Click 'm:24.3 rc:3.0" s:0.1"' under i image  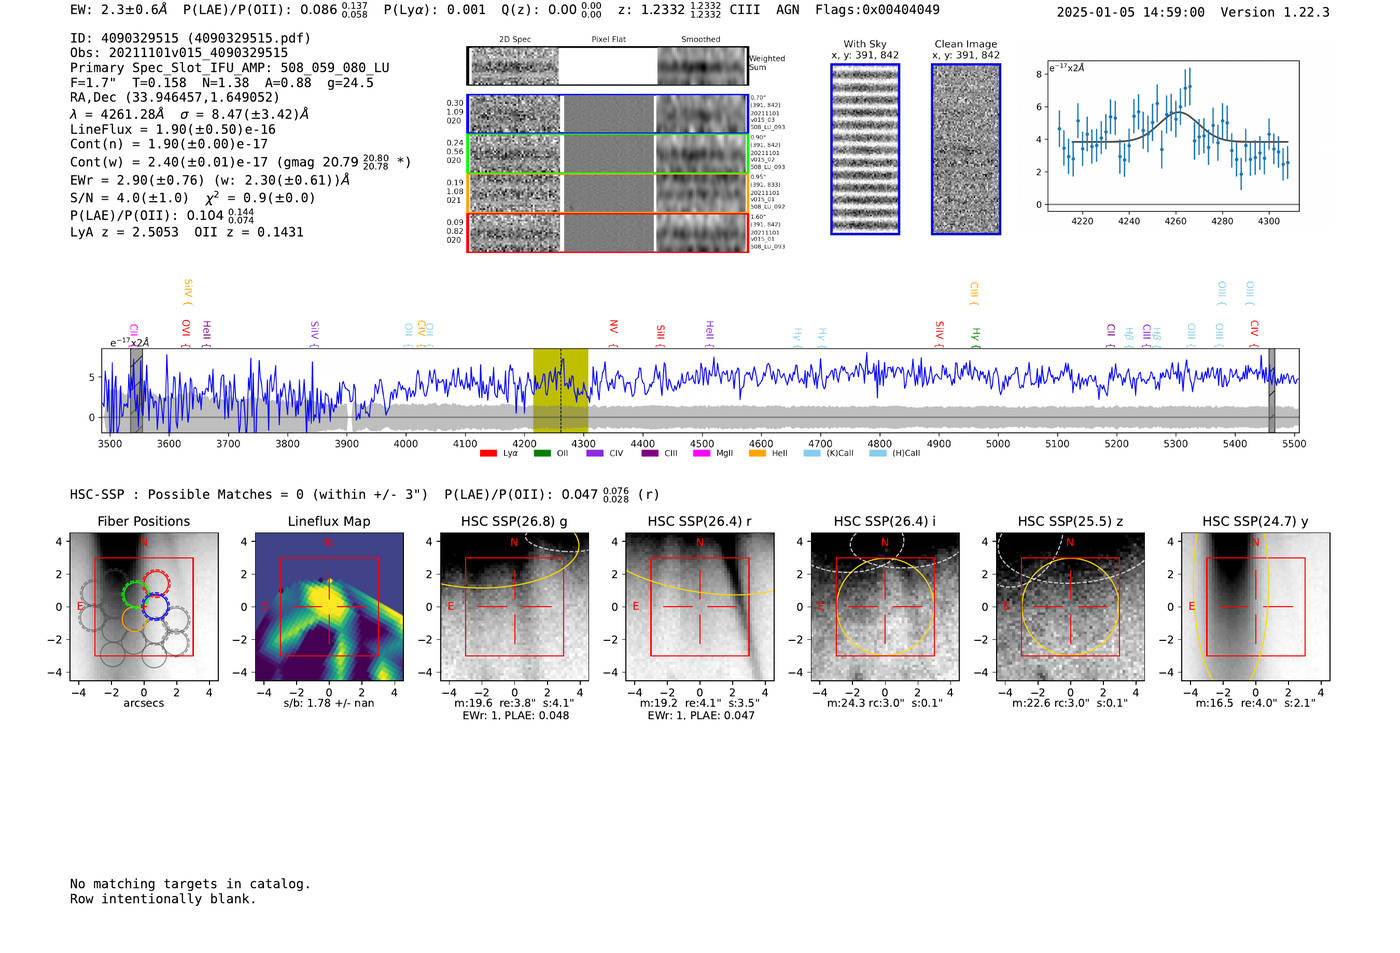(885, 703)
